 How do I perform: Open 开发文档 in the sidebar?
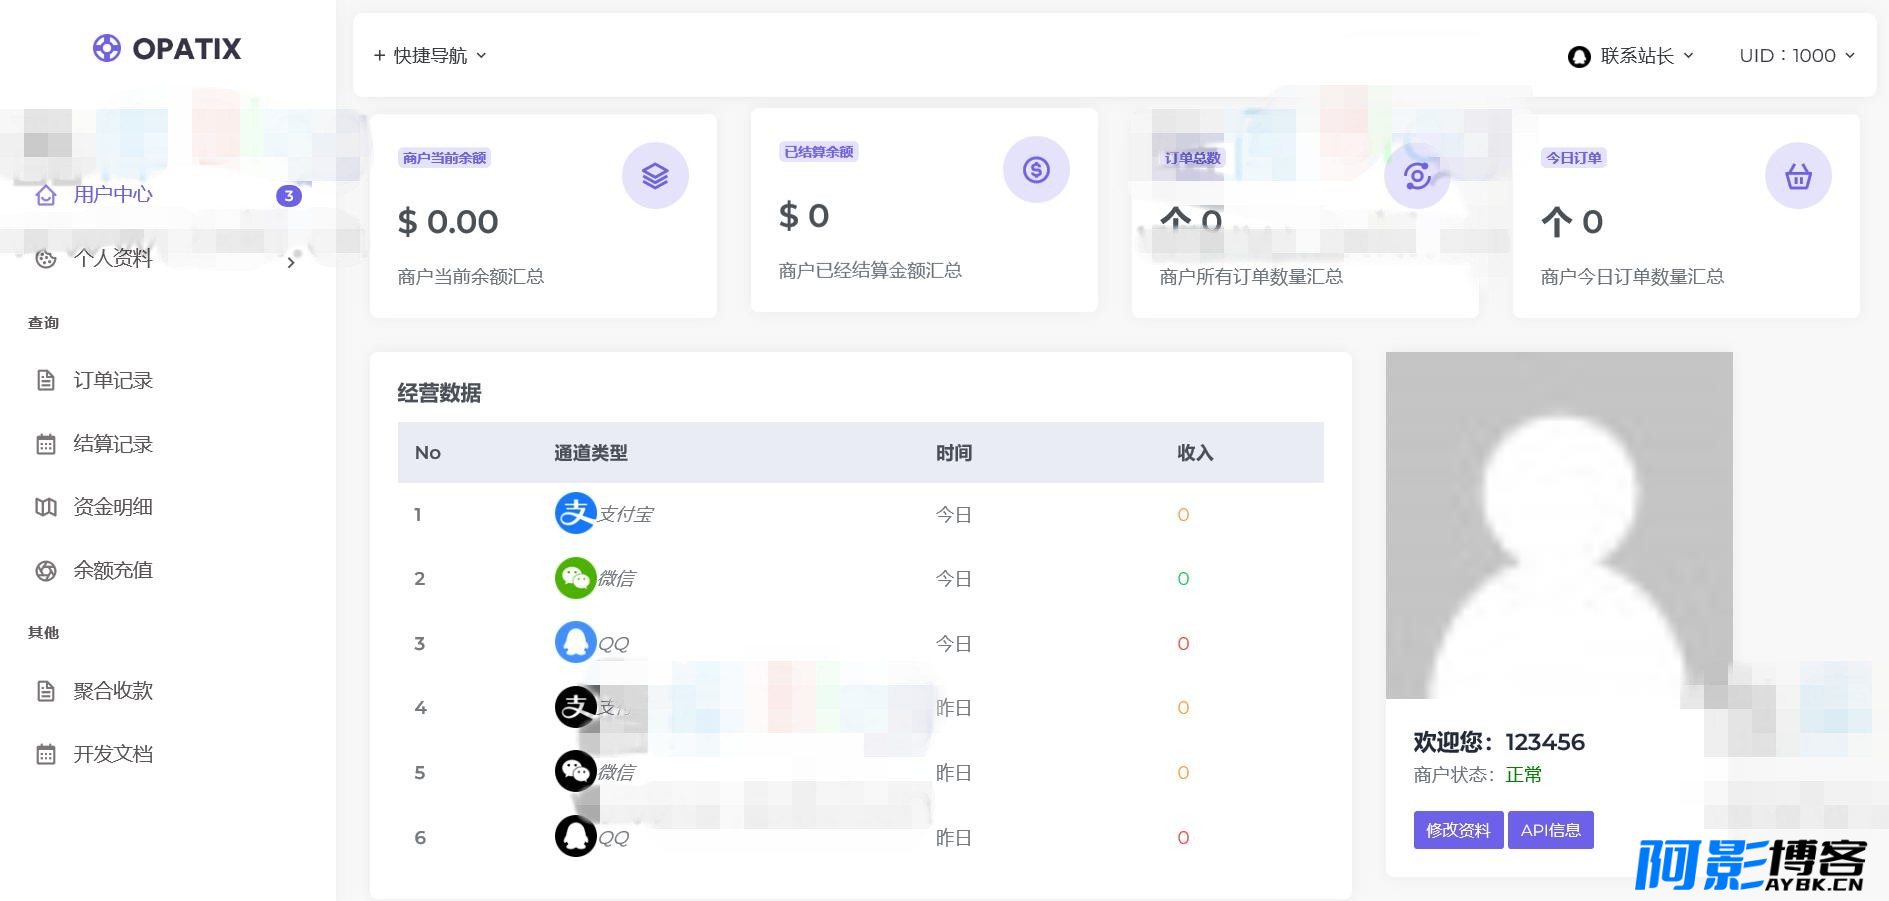click(x=113, y=754)
